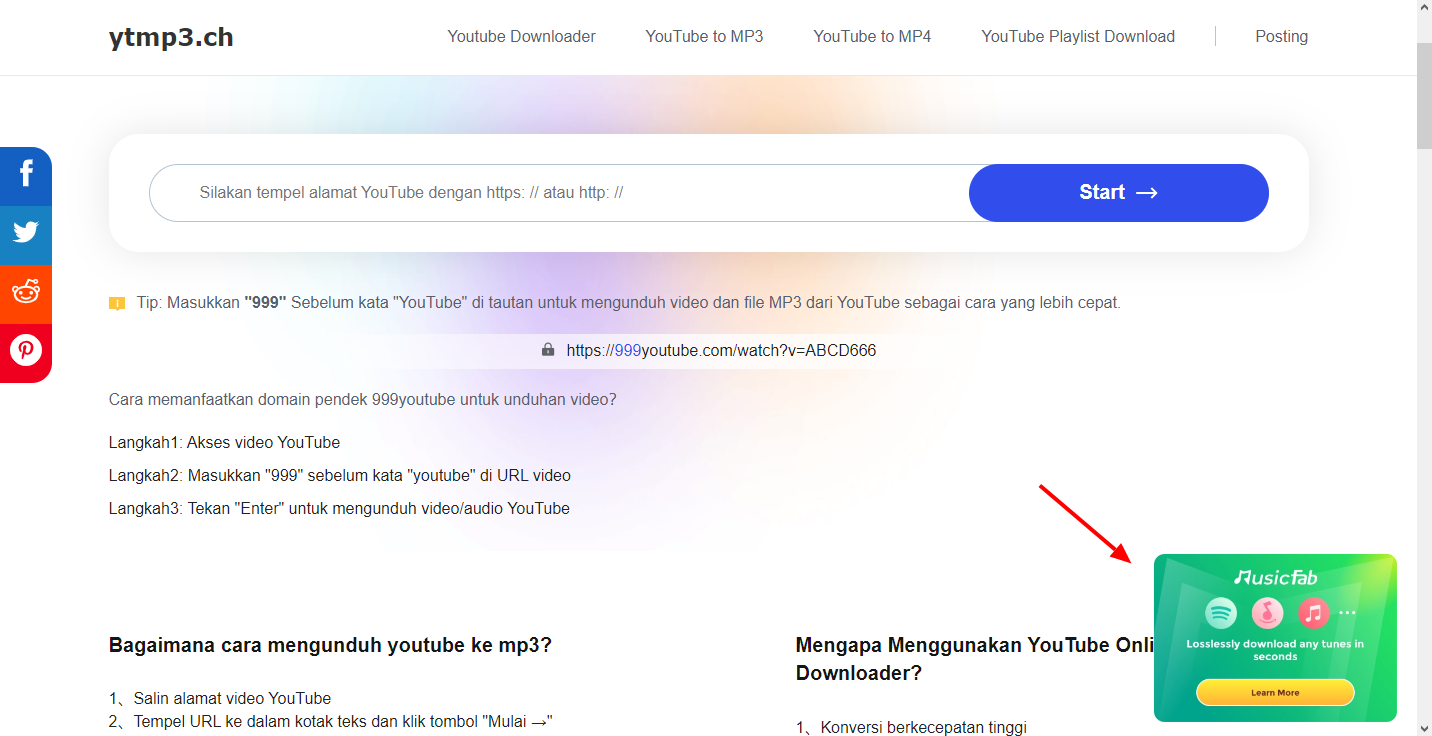Click the Twitter share icon
The image size is (1432, 736).
[x=26, y=234]
